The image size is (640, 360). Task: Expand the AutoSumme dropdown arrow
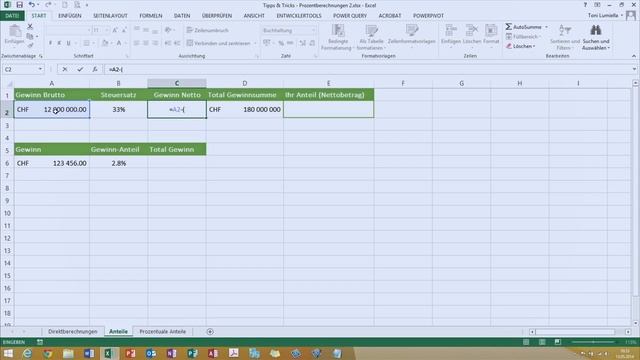pyautogui.click(x=547, y=27)
